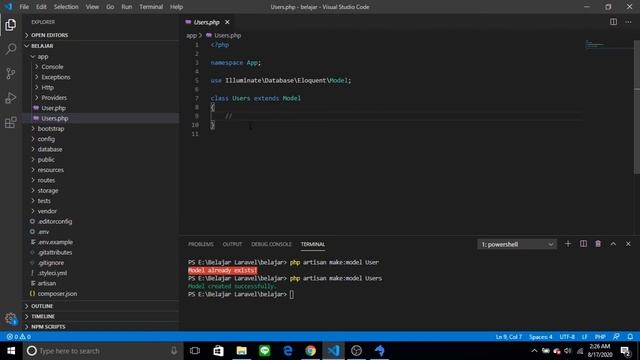The width and height of the screenshot is (640, 360).
Task: Expand the Console folder
Action: [101, 67]
